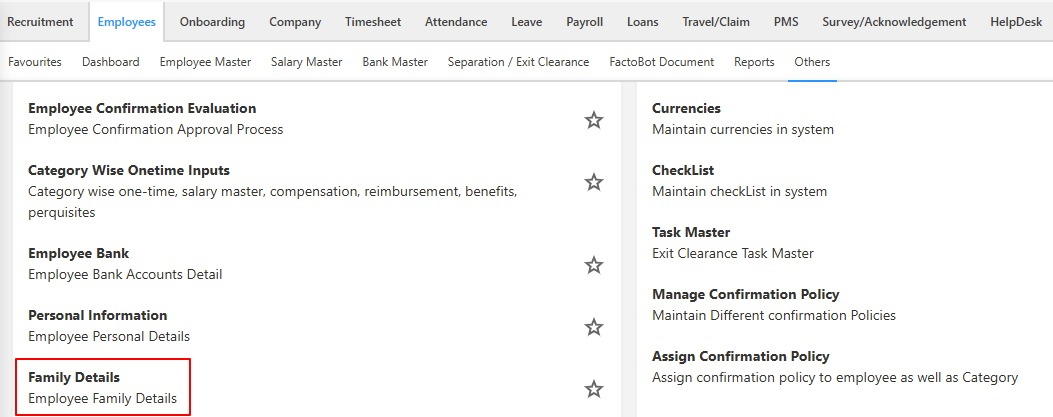
Task: Add Personal Information to favourites
Action: [x=594, y=327]
